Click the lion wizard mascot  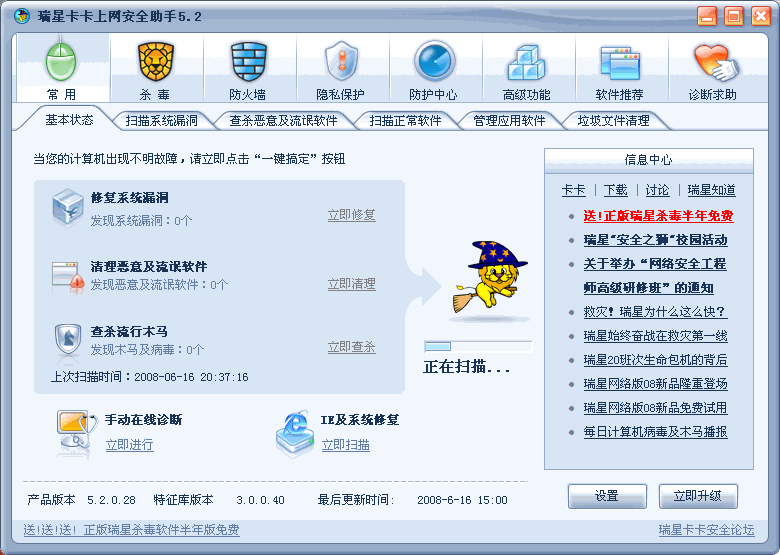490,278
